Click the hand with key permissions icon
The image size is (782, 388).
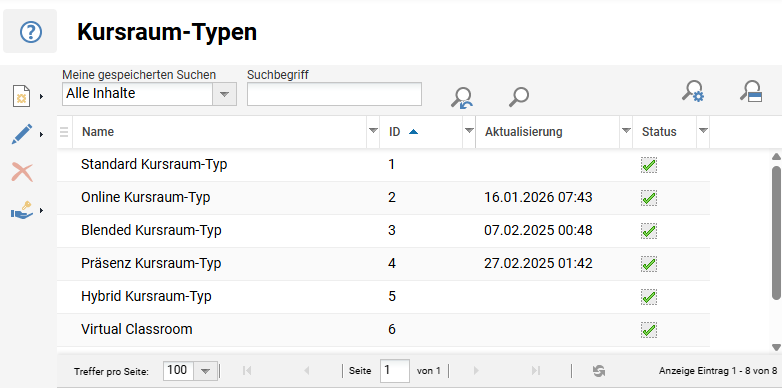22,211
